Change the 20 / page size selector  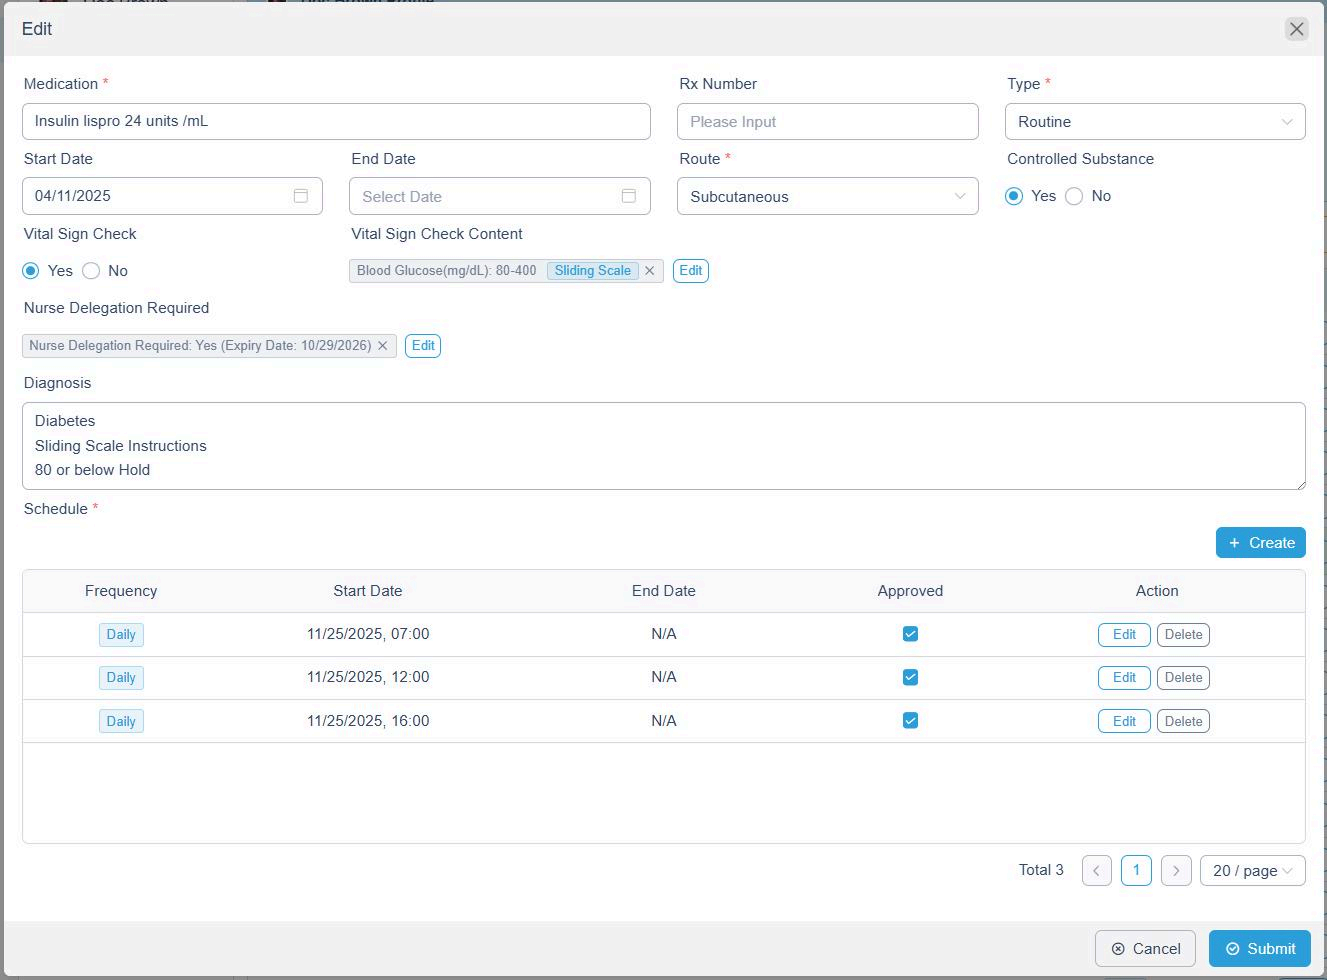[x=1252, y=871]
